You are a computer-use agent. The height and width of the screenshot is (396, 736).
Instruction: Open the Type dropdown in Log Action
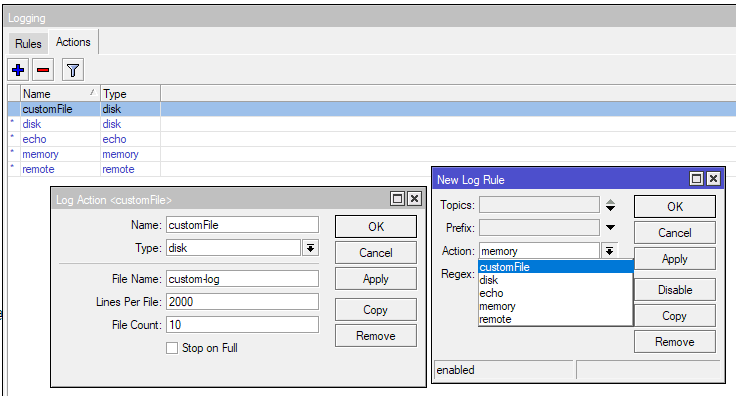point(310,248)
